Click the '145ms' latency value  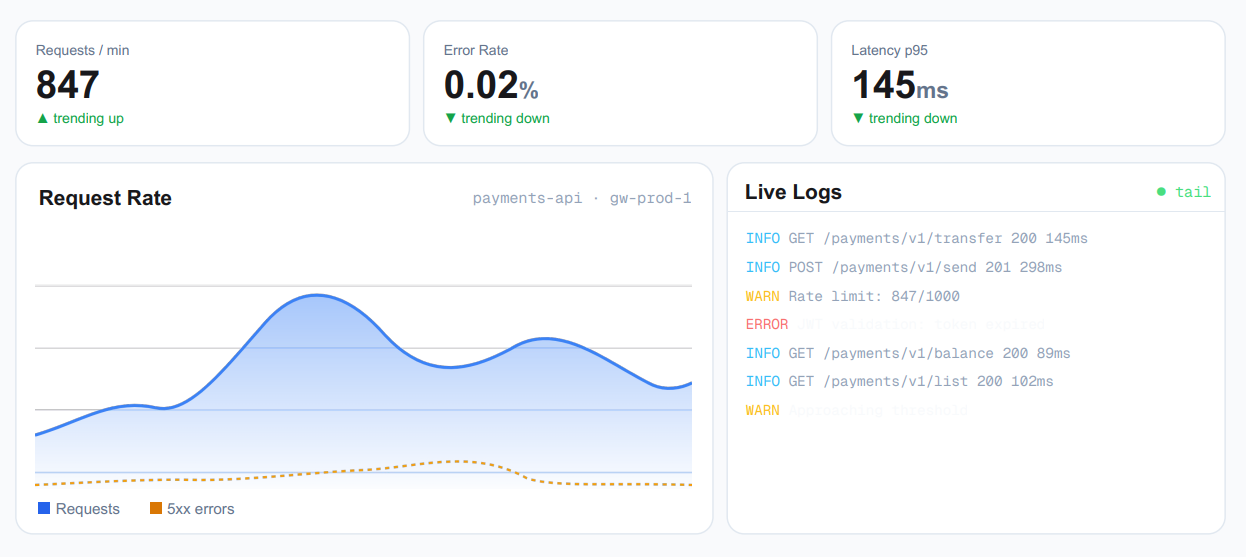tap(900, 85)
